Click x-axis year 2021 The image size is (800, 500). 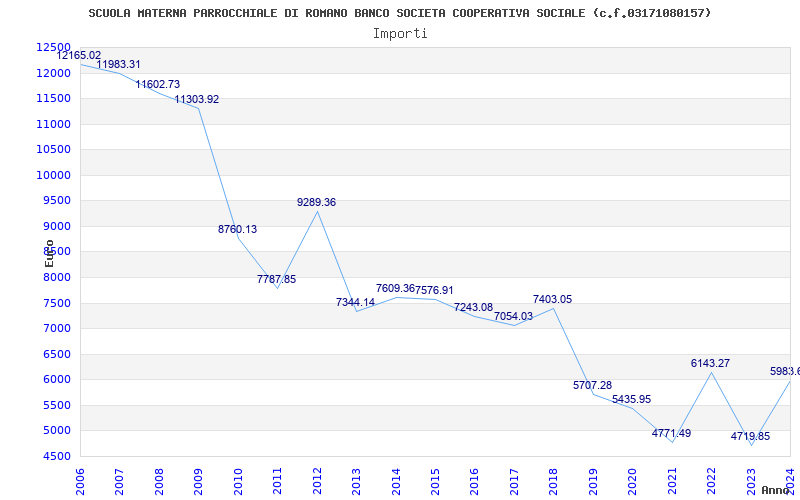tap(672, 481)
